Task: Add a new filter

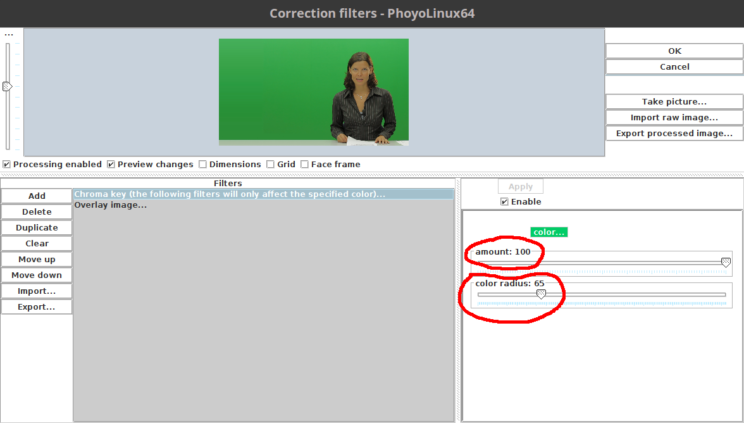Action: pyautogui.click(x=37, y=196)
